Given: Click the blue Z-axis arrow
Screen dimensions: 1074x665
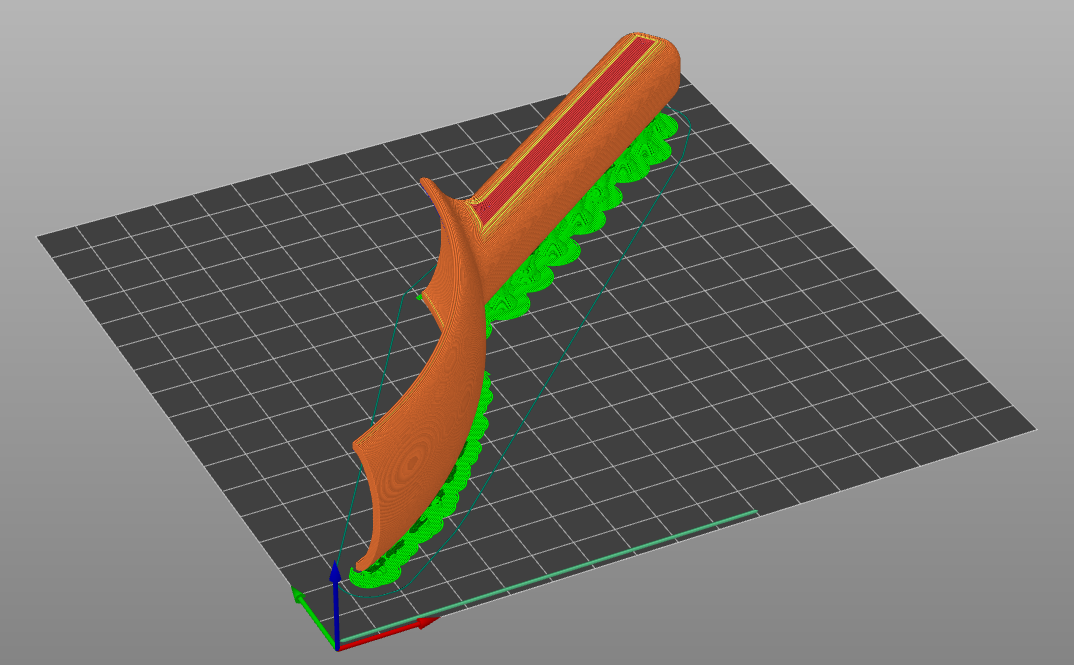Looking at the screenshot, I should click(336, 603).
